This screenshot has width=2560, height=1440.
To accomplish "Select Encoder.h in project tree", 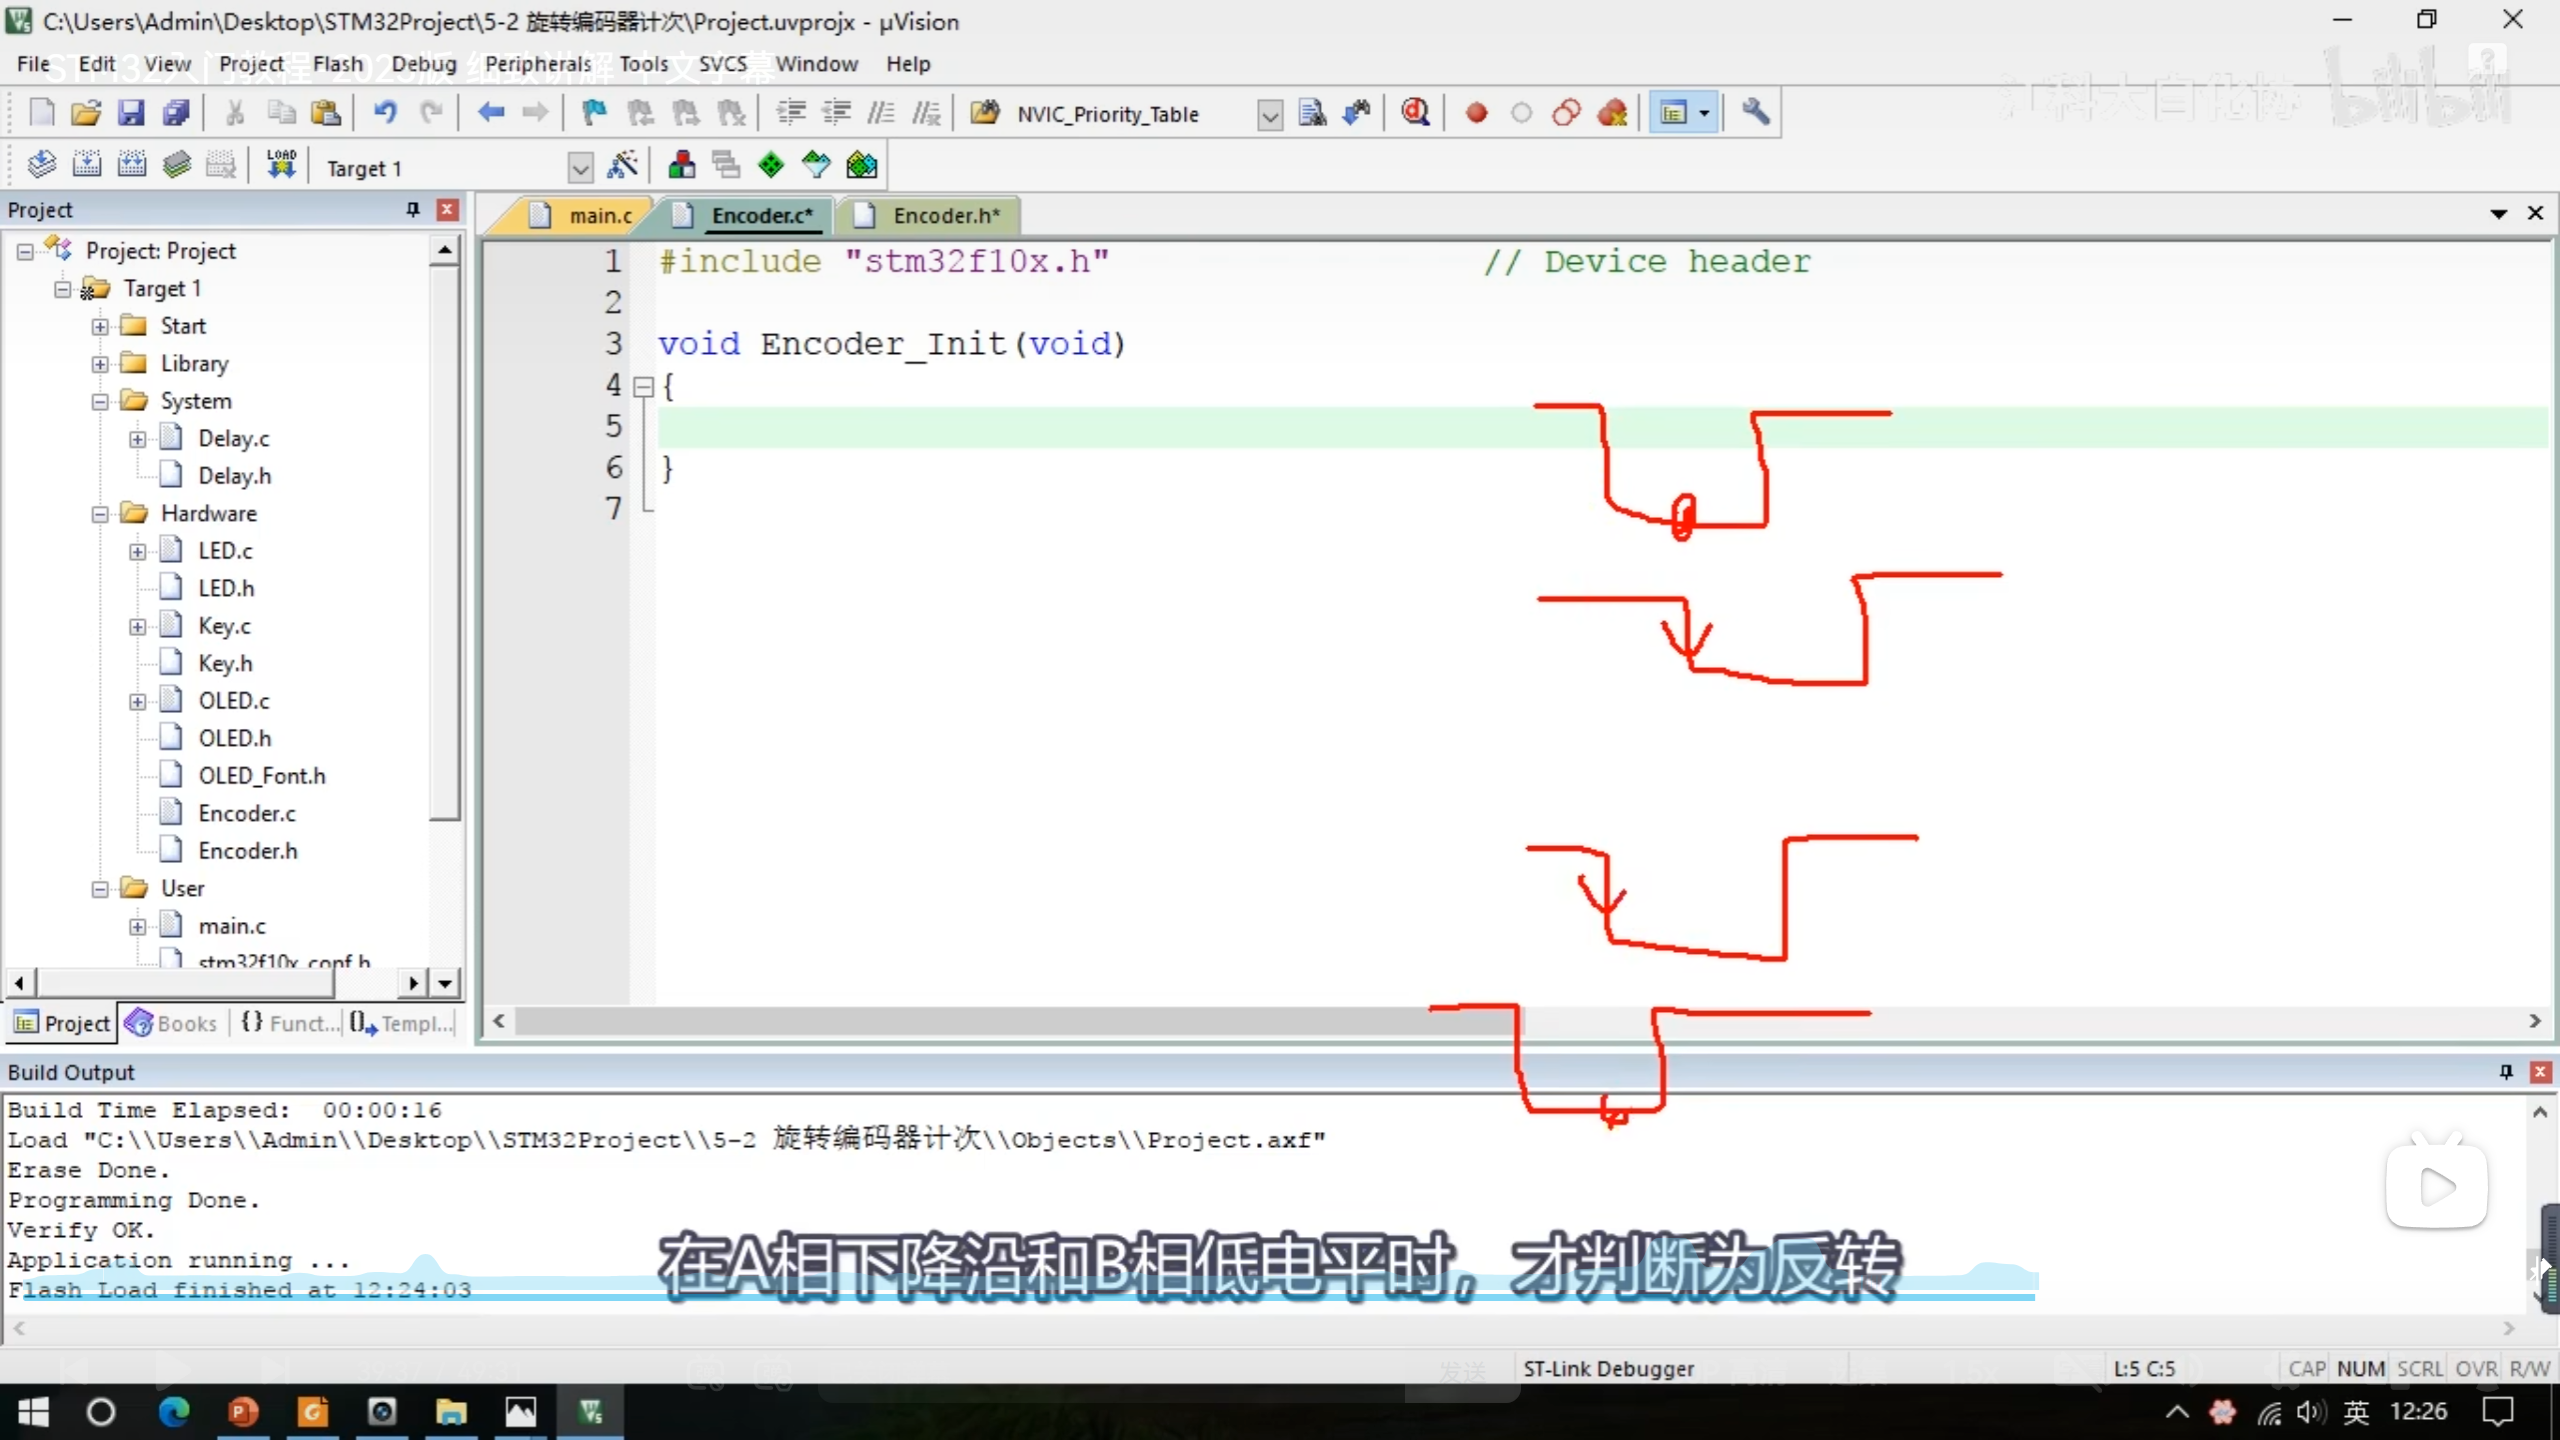I will coord(247,851).
